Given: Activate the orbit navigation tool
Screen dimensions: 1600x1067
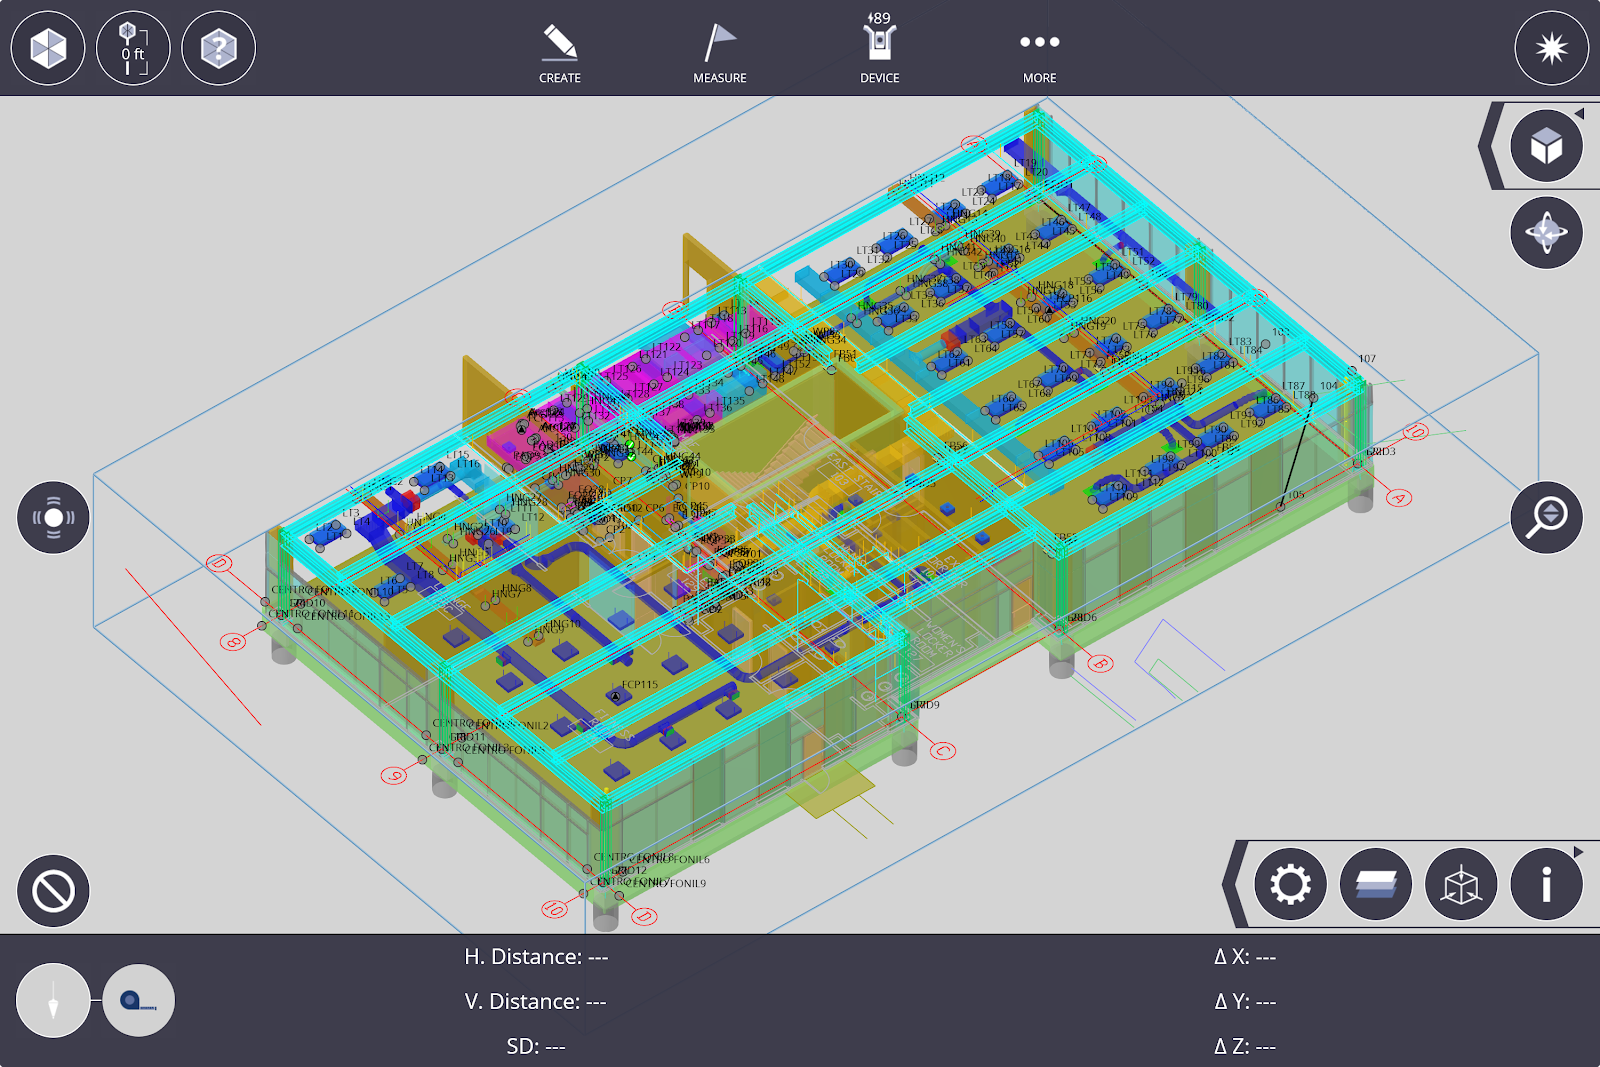Looking at the screenshot, I should coord(1546,233).
